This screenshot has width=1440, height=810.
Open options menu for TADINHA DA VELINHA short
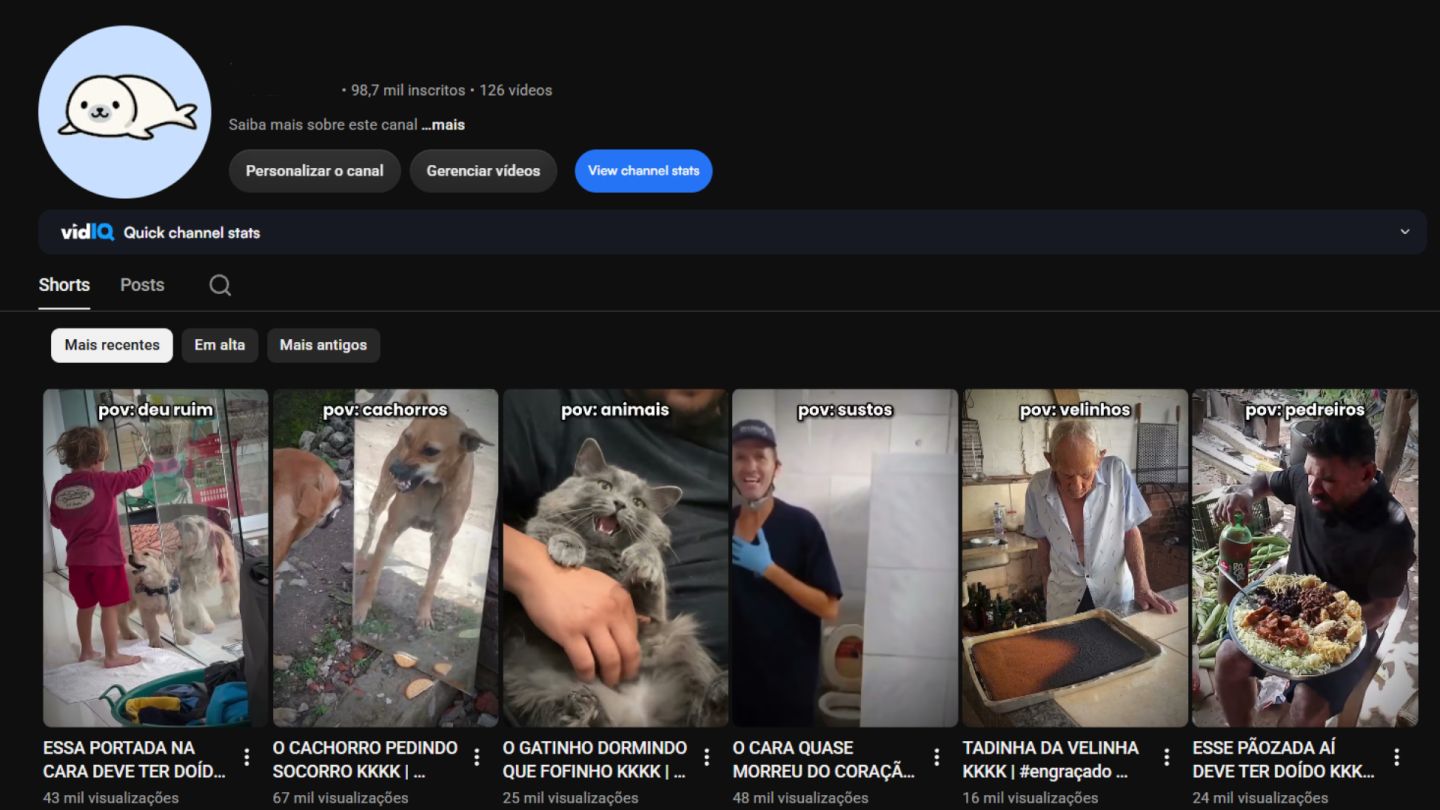[1167, 757]
